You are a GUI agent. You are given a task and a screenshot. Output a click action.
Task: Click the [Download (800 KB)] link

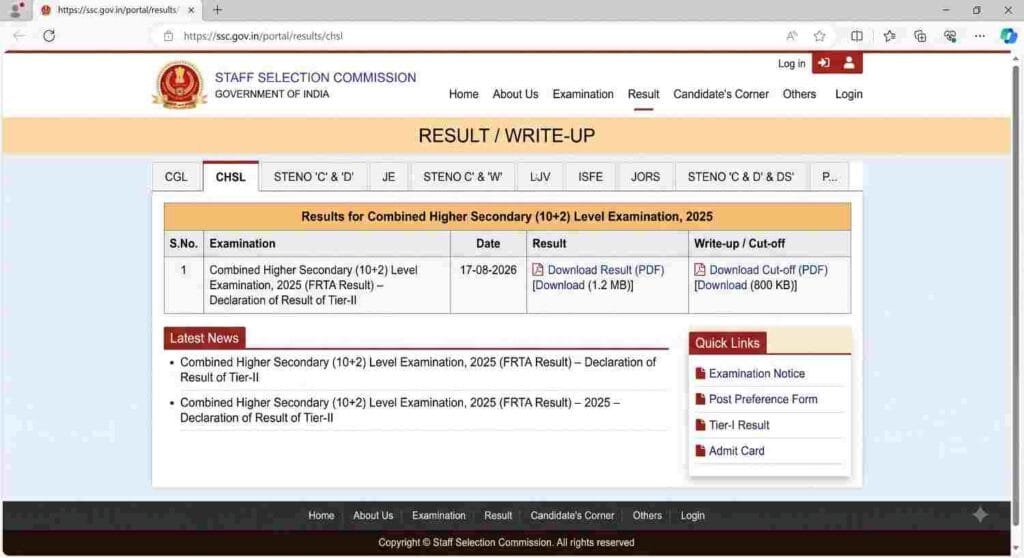click(x=745, y=286)
